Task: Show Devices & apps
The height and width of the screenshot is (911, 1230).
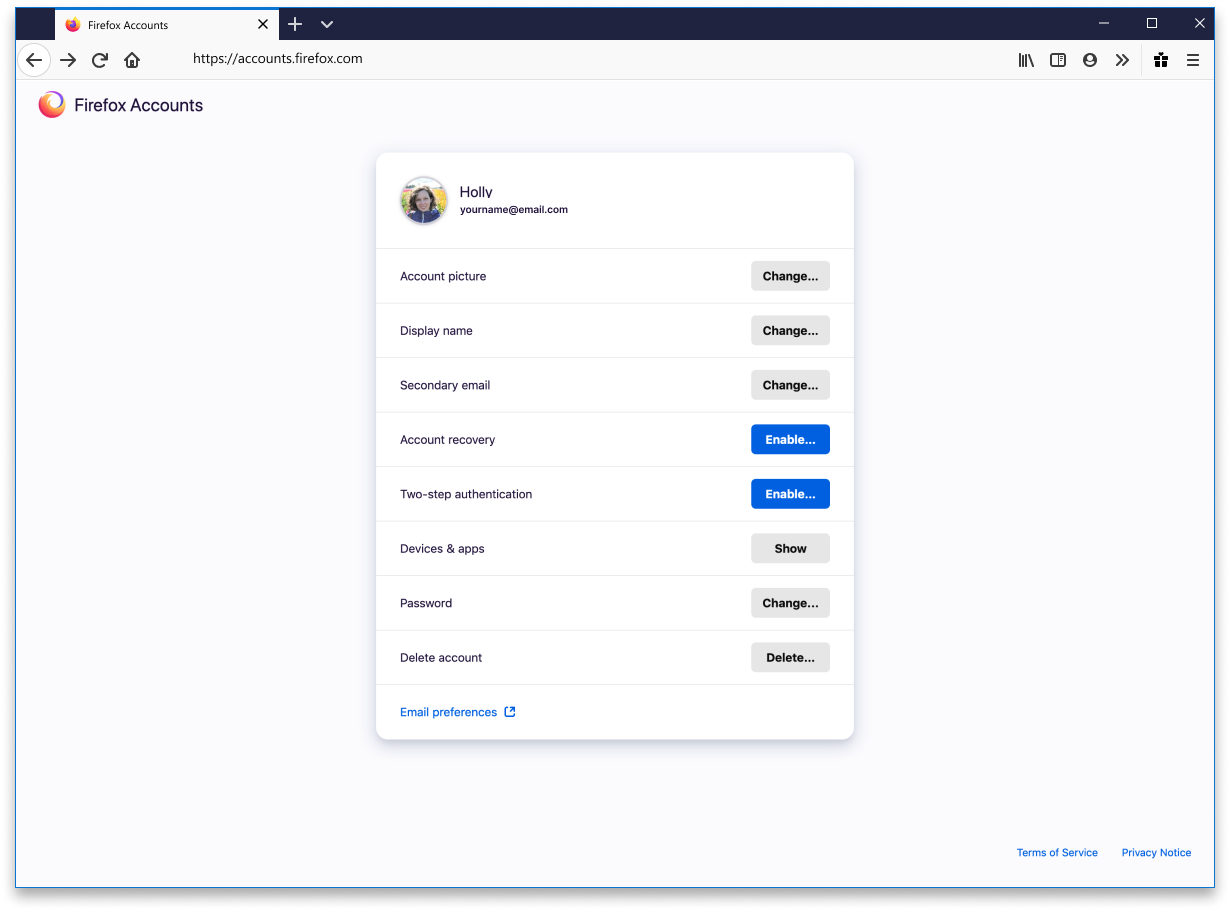Action: coord(790,549)
